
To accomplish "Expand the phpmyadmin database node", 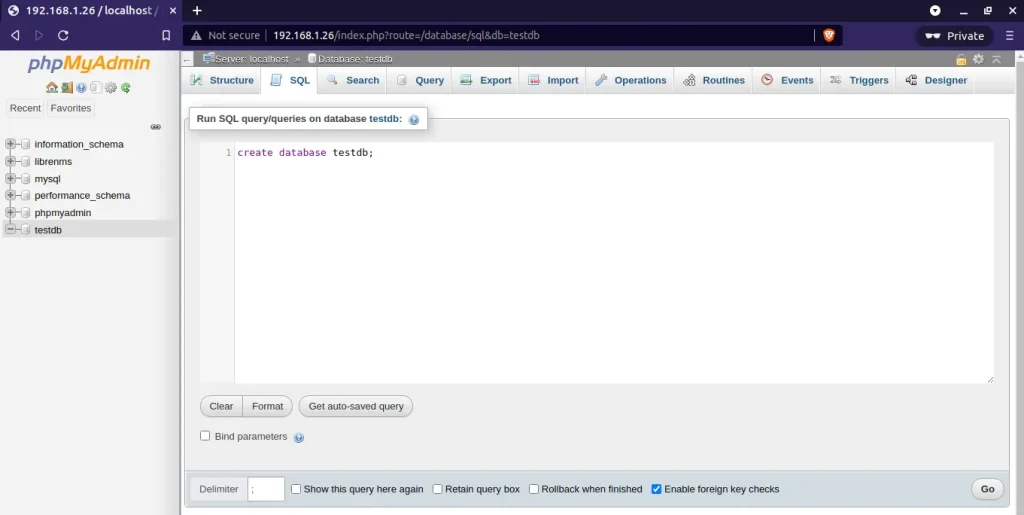I will pyautogui.click(x=10, y=212).
